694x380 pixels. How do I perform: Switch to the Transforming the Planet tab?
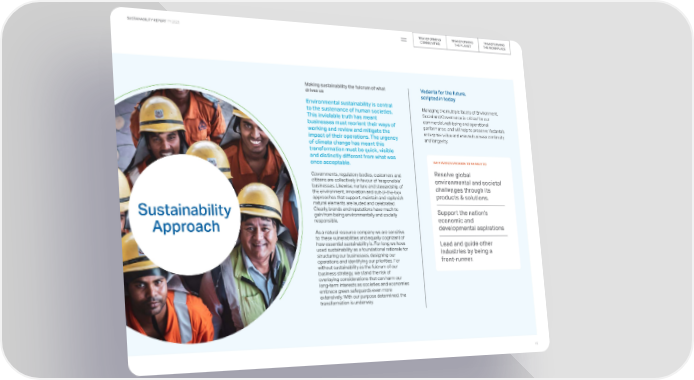click(x=463, y=44)
